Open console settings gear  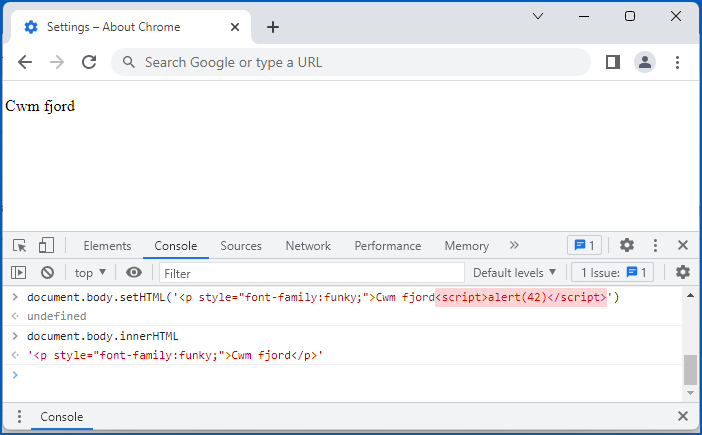click(x=683, y=273)
